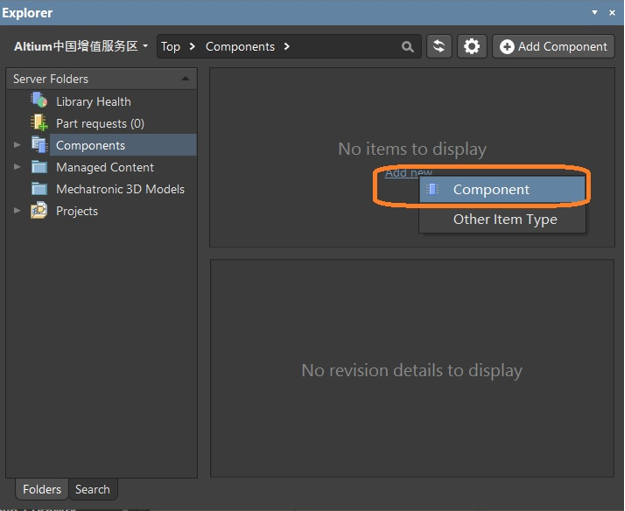
Task: Open the Explorer panel options arrow
Action: pyautogui.click(x=594, y=12)
